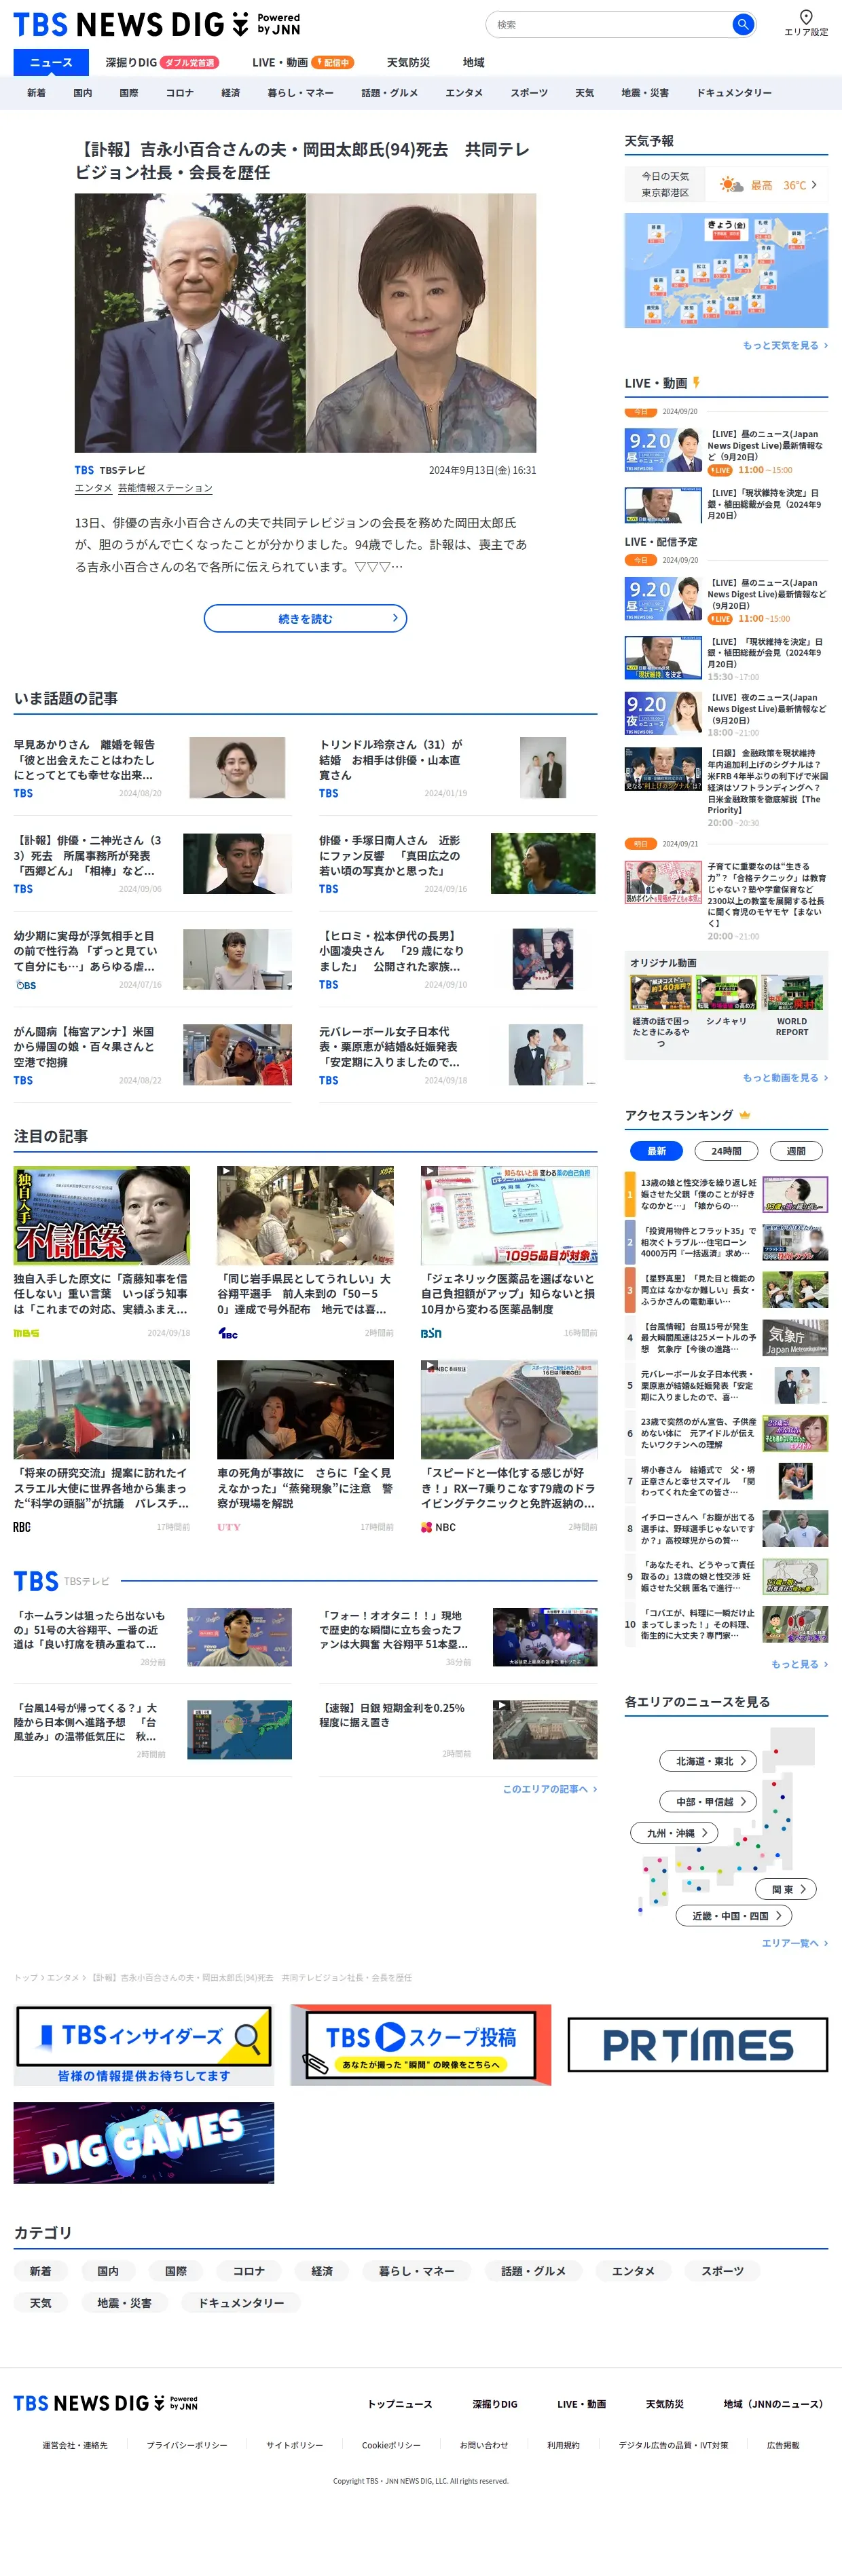Expand the 九州・沖縄 area link
Image resolution: width=842 pixels, height=2576 pixels.
click(x=675, y=1833)
